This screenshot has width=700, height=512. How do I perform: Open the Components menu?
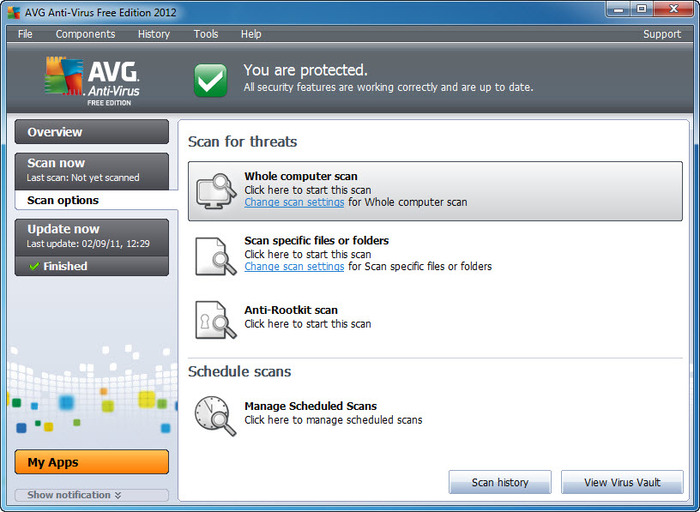coord(85,34)
